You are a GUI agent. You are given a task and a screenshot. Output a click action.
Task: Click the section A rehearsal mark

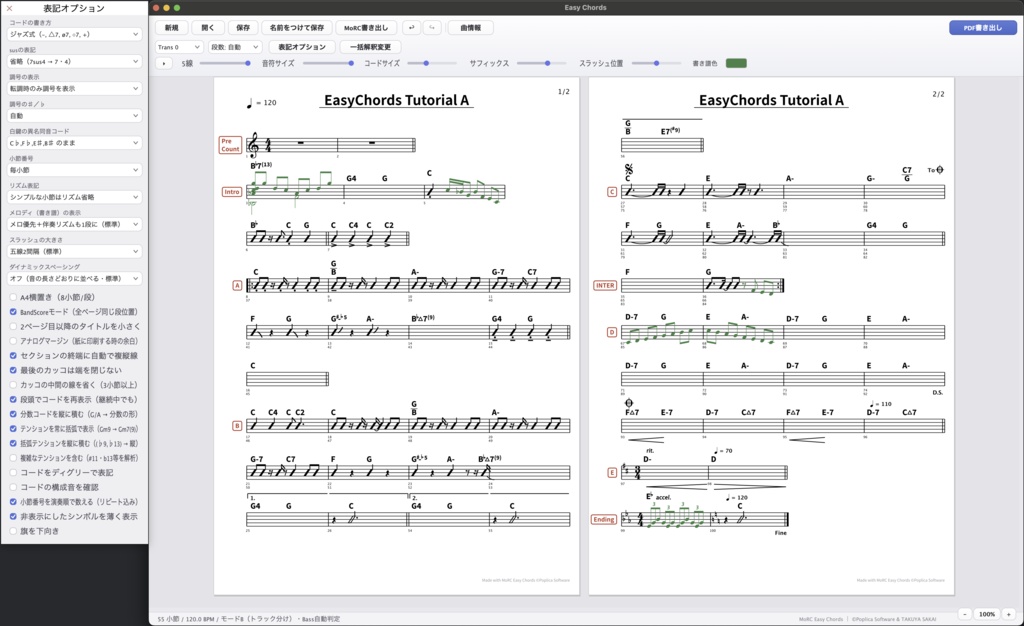pos(237,285)
